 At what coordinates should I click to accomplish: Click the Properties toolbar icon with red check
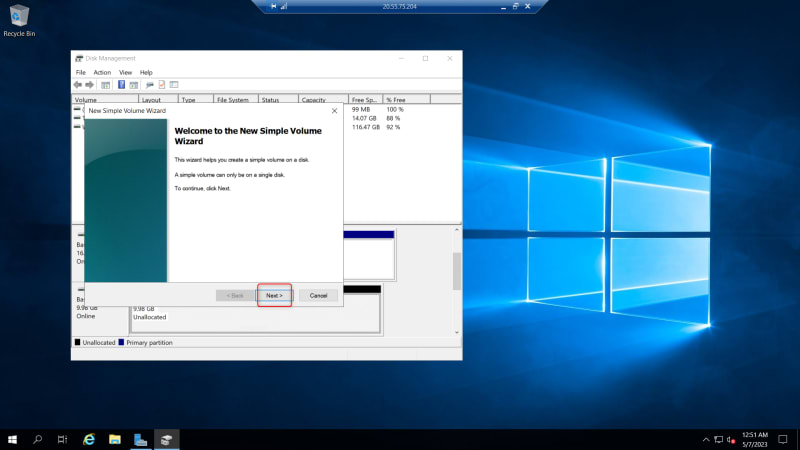coord(162,85)
